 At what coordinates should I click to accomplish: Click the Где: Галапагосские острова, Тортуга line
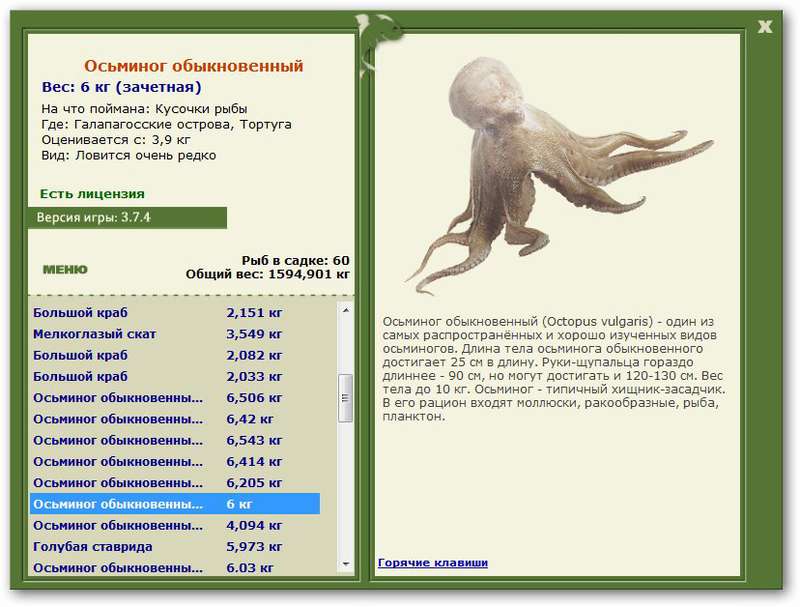[166, 124]
